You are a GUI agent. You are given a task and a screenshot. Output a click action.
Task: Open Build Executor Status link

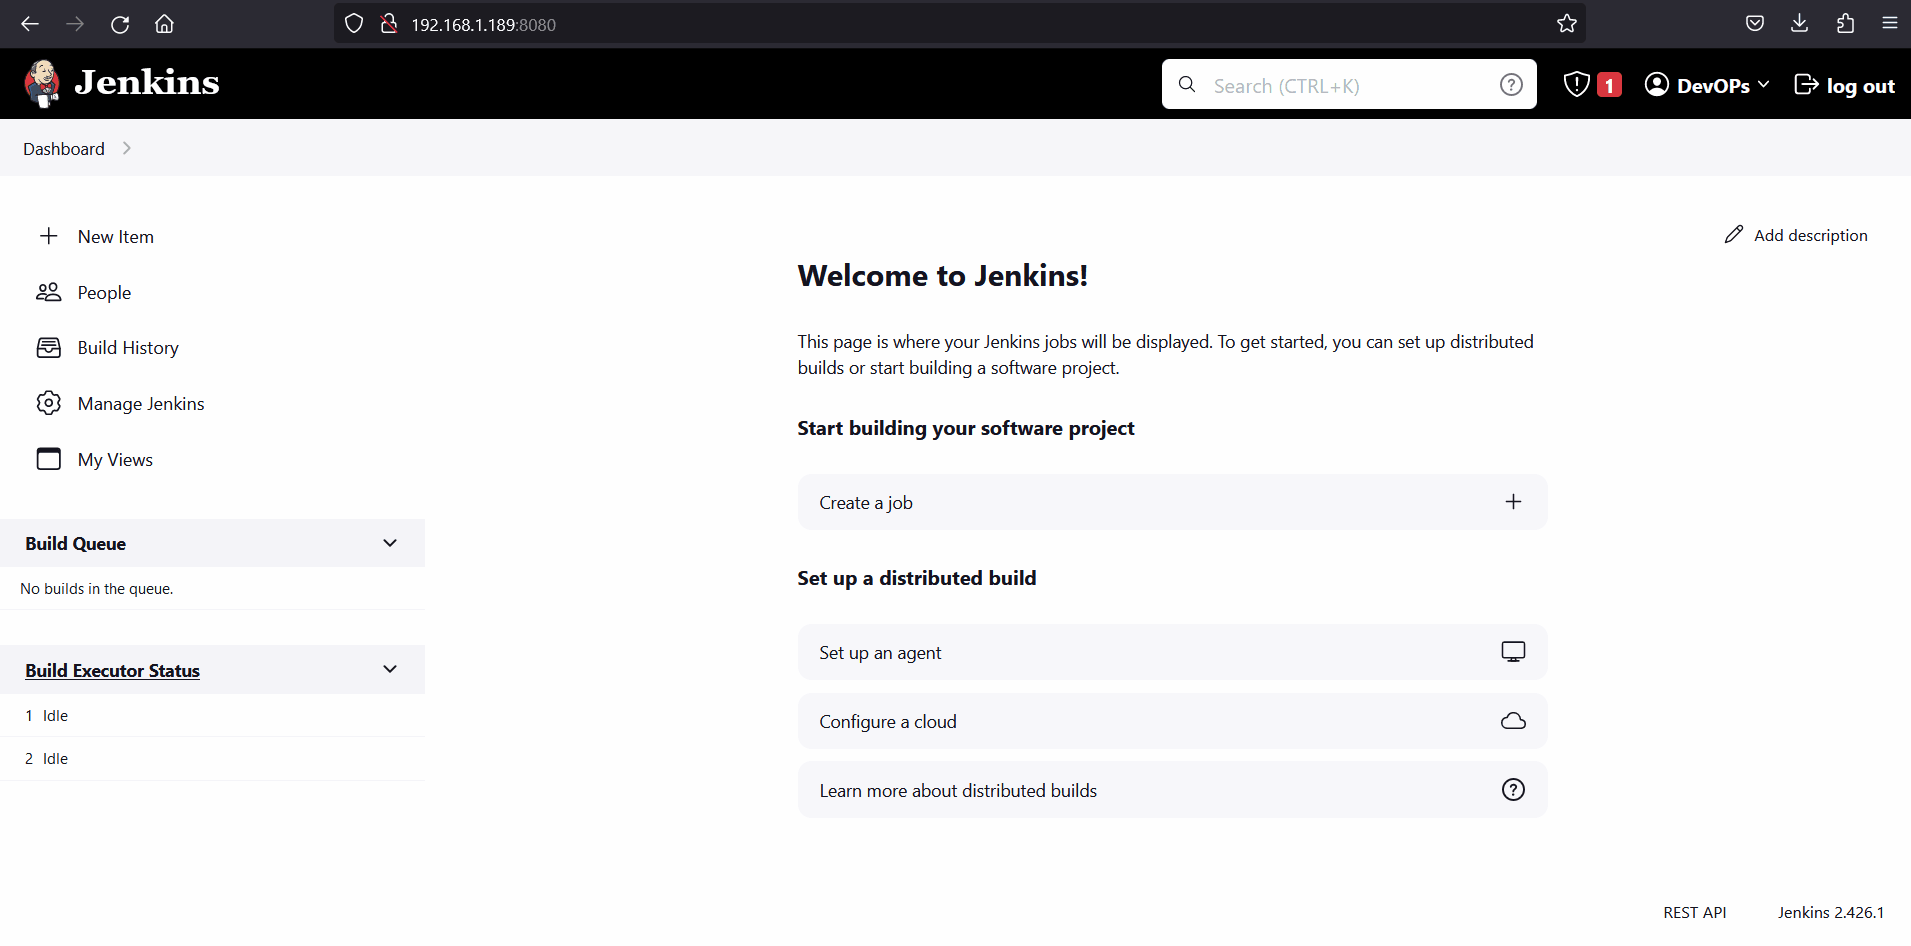(113, 671)
